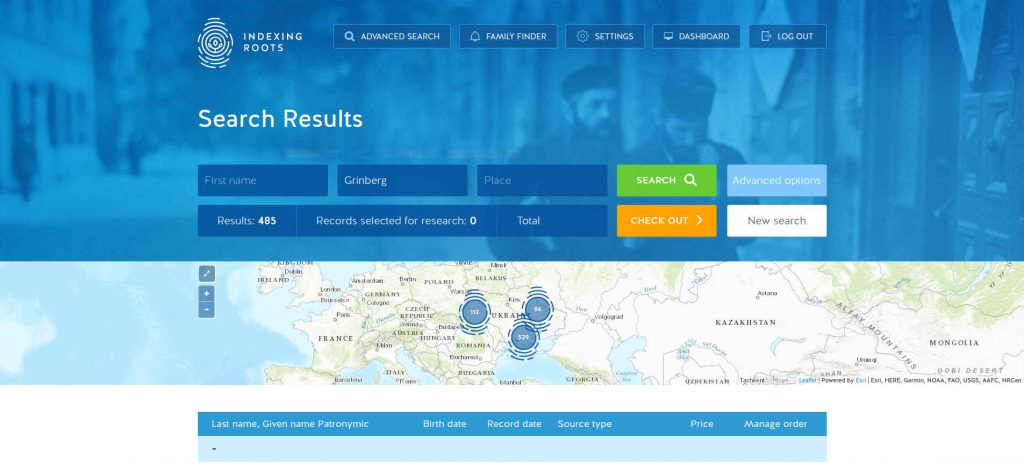Toggle the map fullscreen expand icon

click(206, 273)
